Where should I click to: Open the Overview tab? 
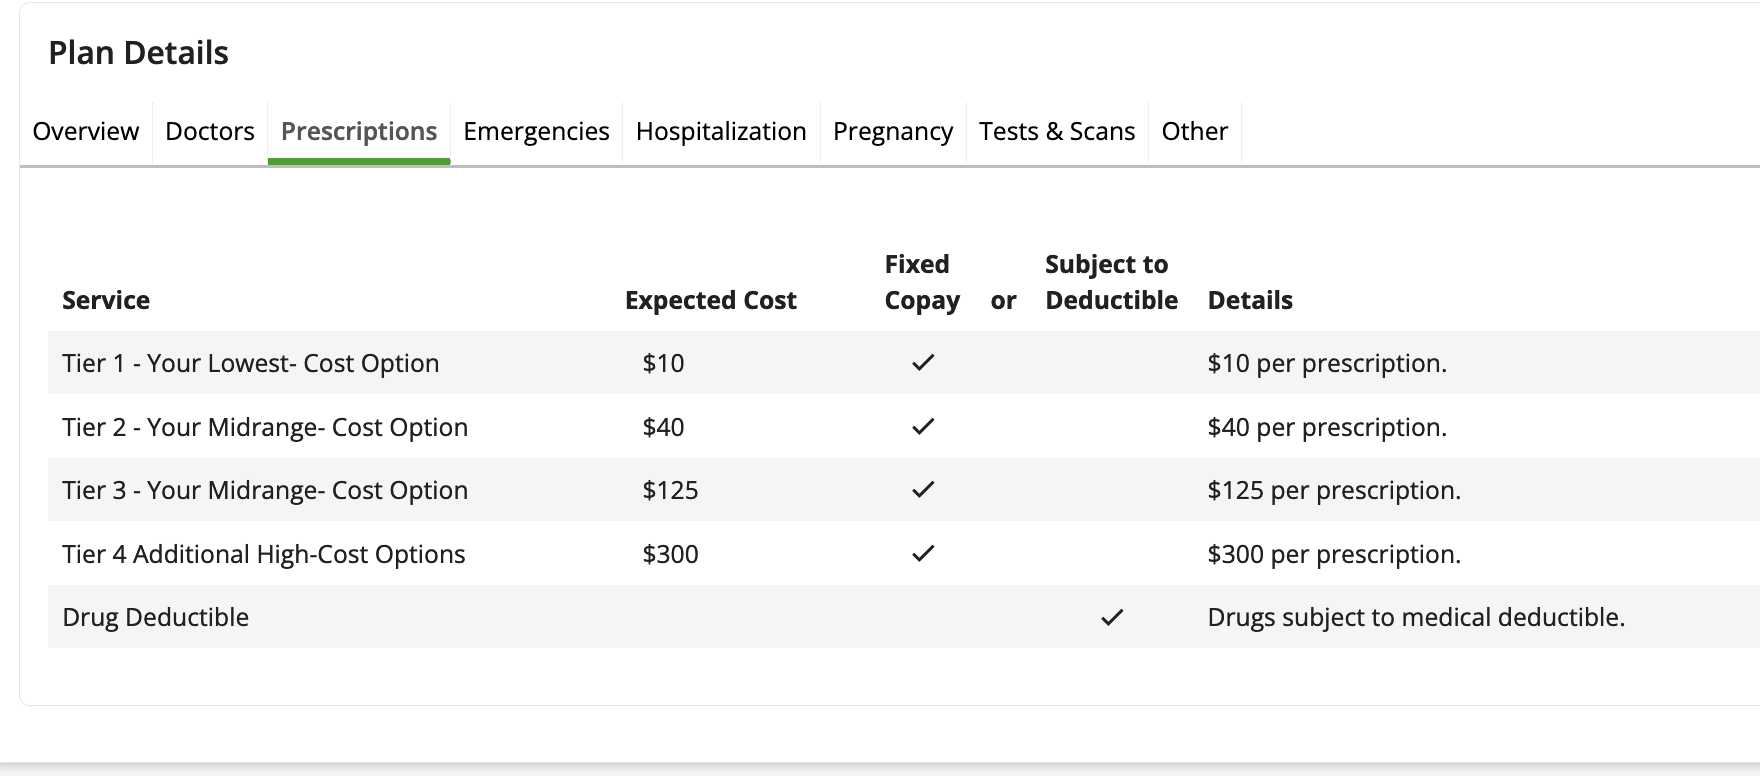86,132
